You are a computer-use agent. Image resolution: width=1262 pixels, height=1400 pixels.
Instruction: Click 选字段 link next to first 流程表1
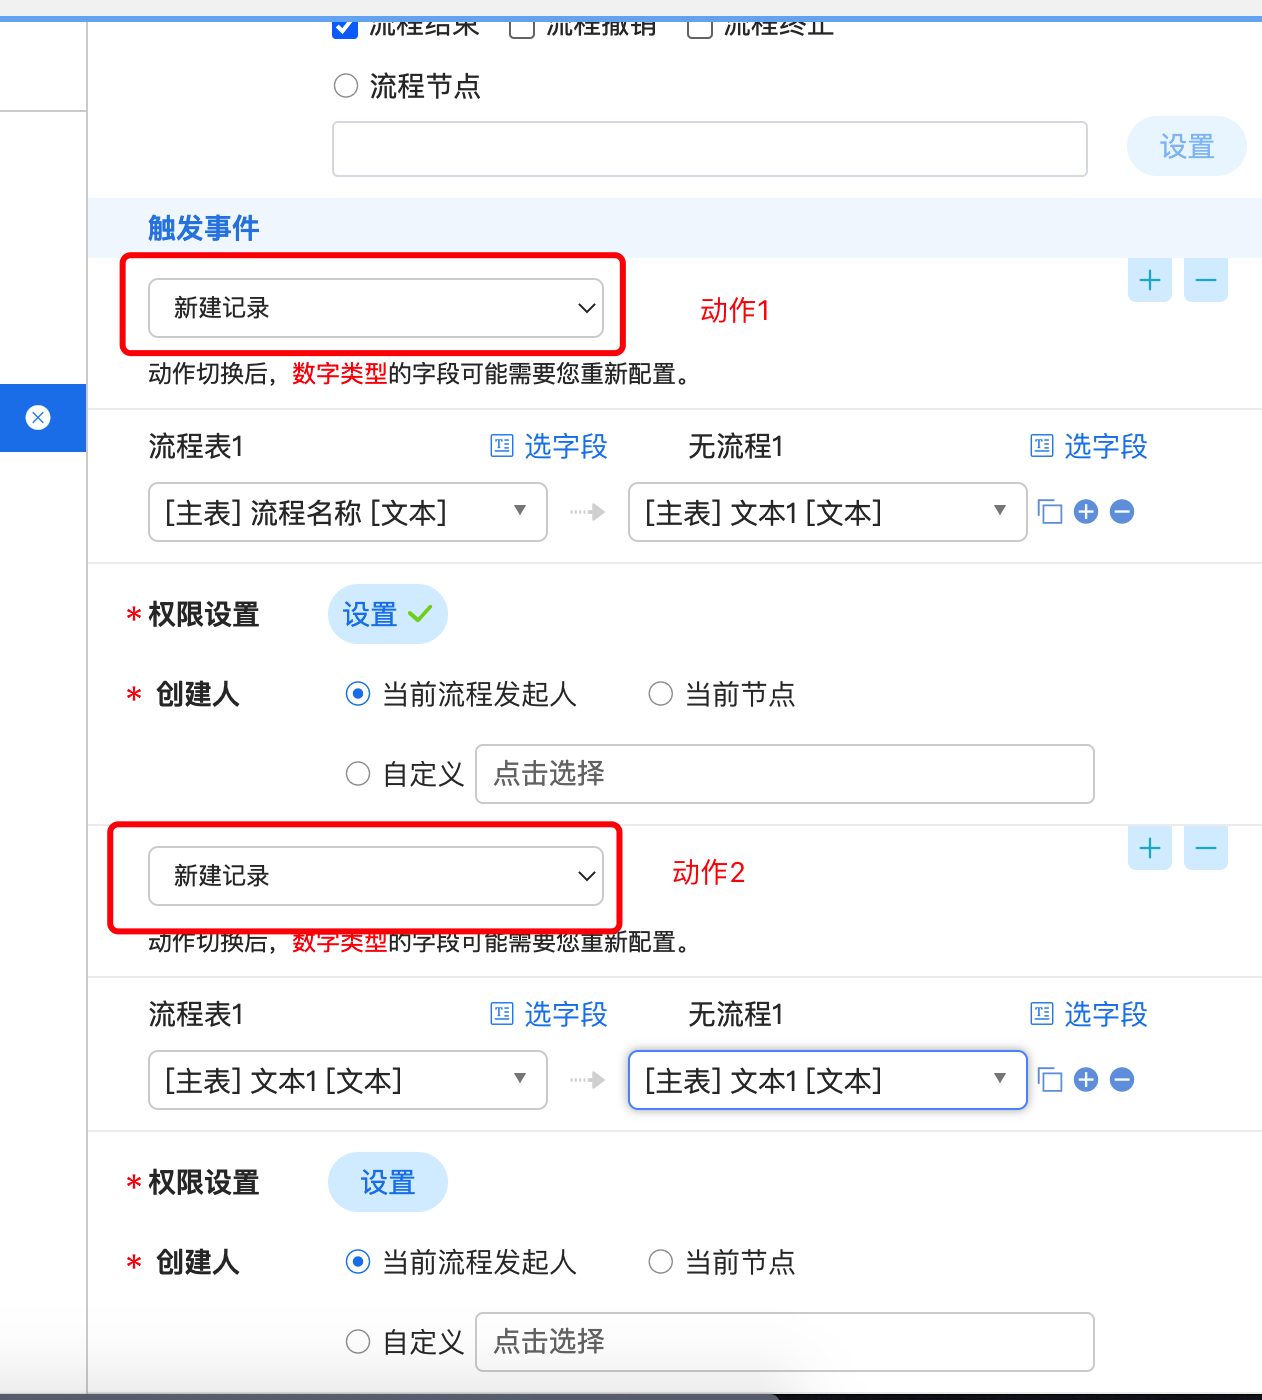pos(550,446)
